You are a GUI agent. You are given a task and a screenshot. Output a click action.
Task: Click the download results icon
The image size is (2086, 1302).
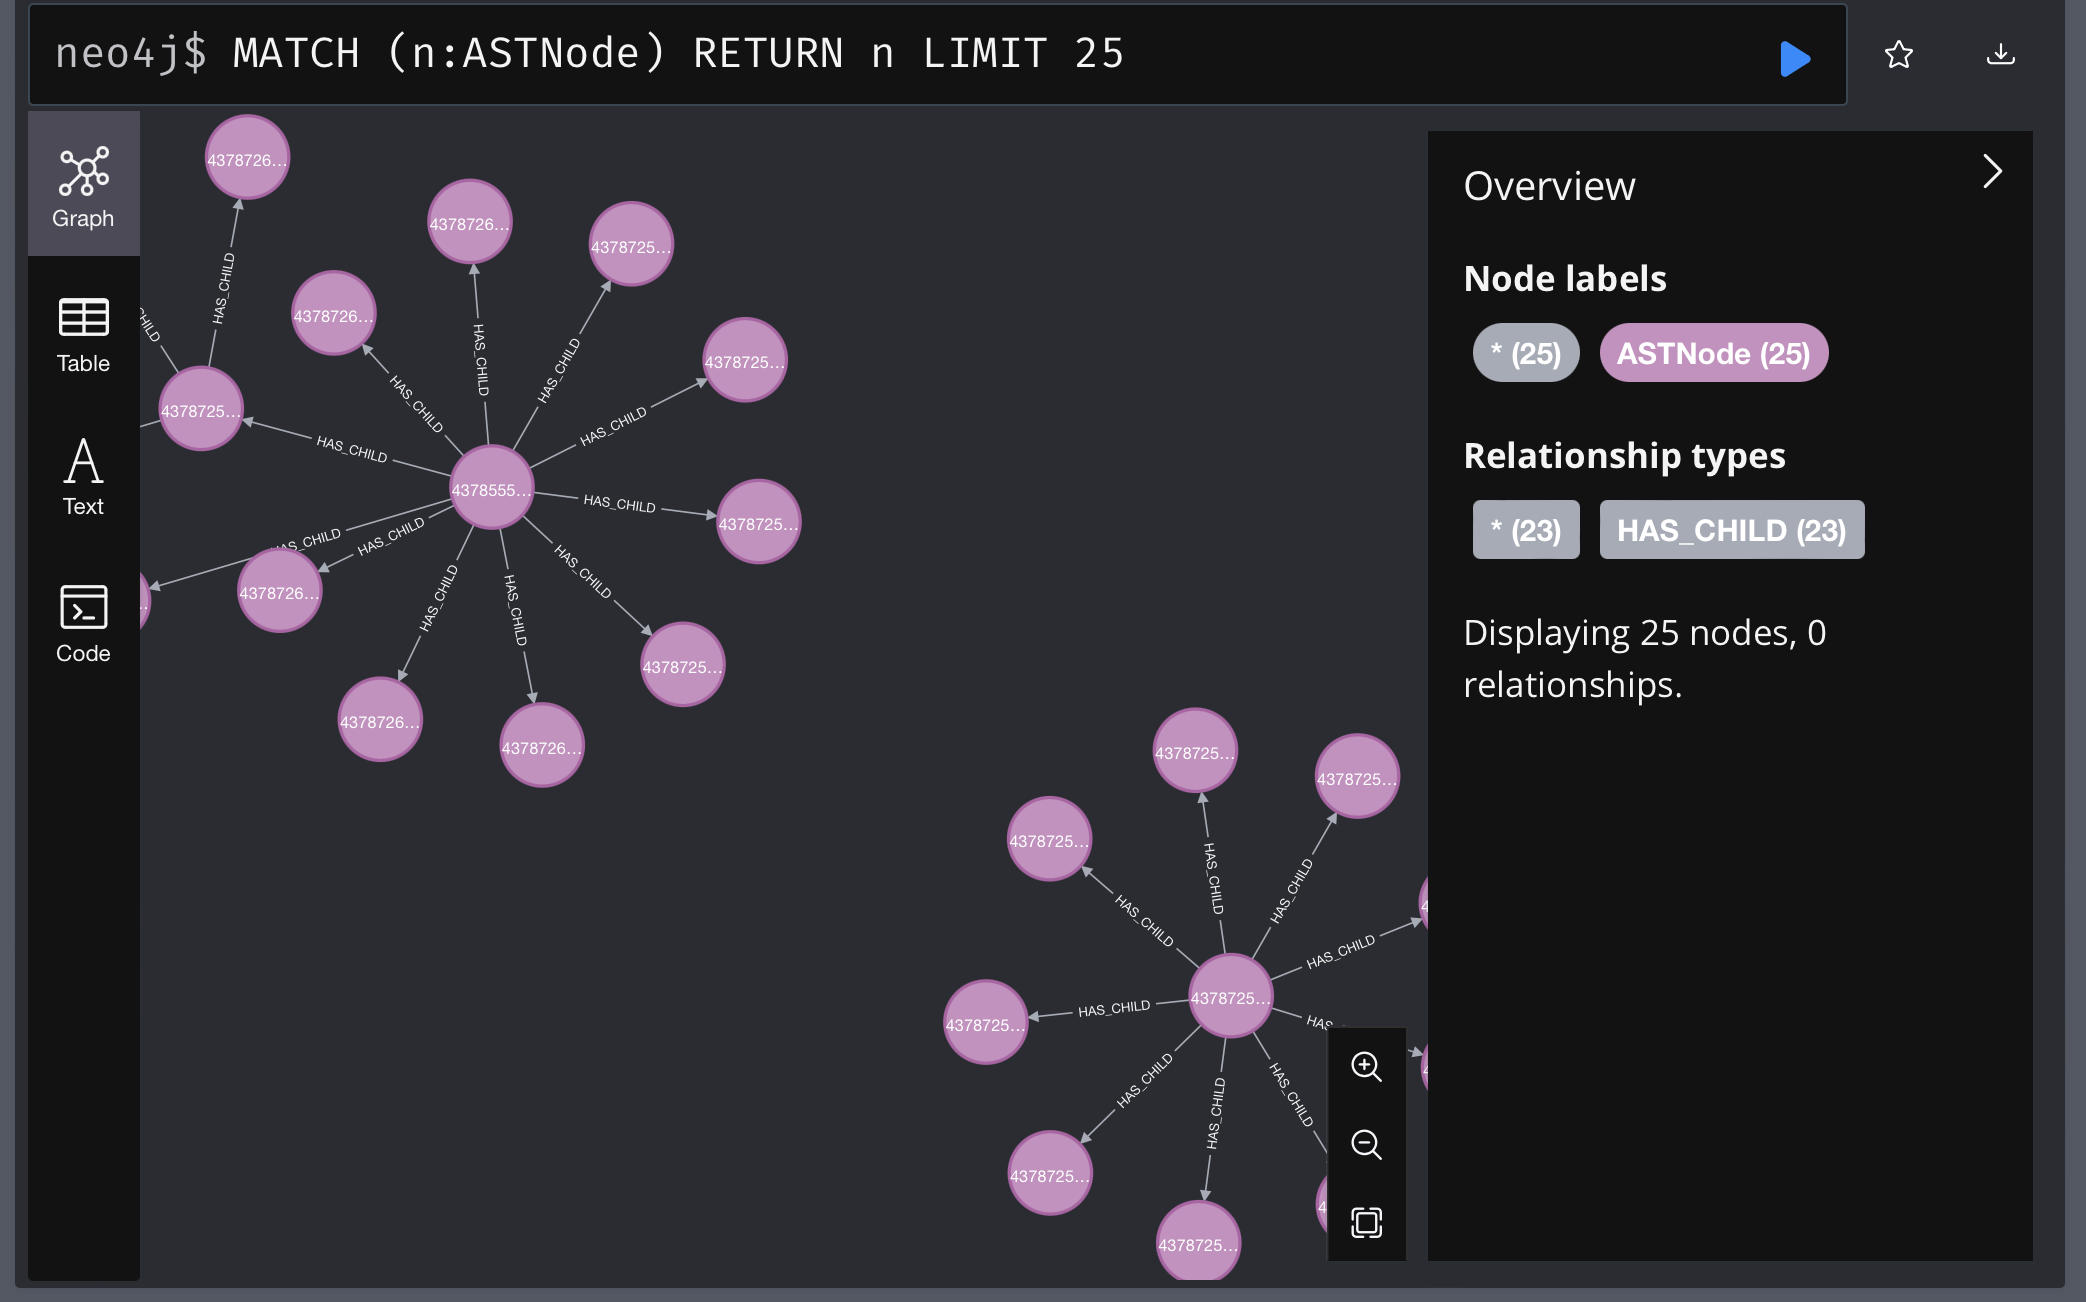1999,54
